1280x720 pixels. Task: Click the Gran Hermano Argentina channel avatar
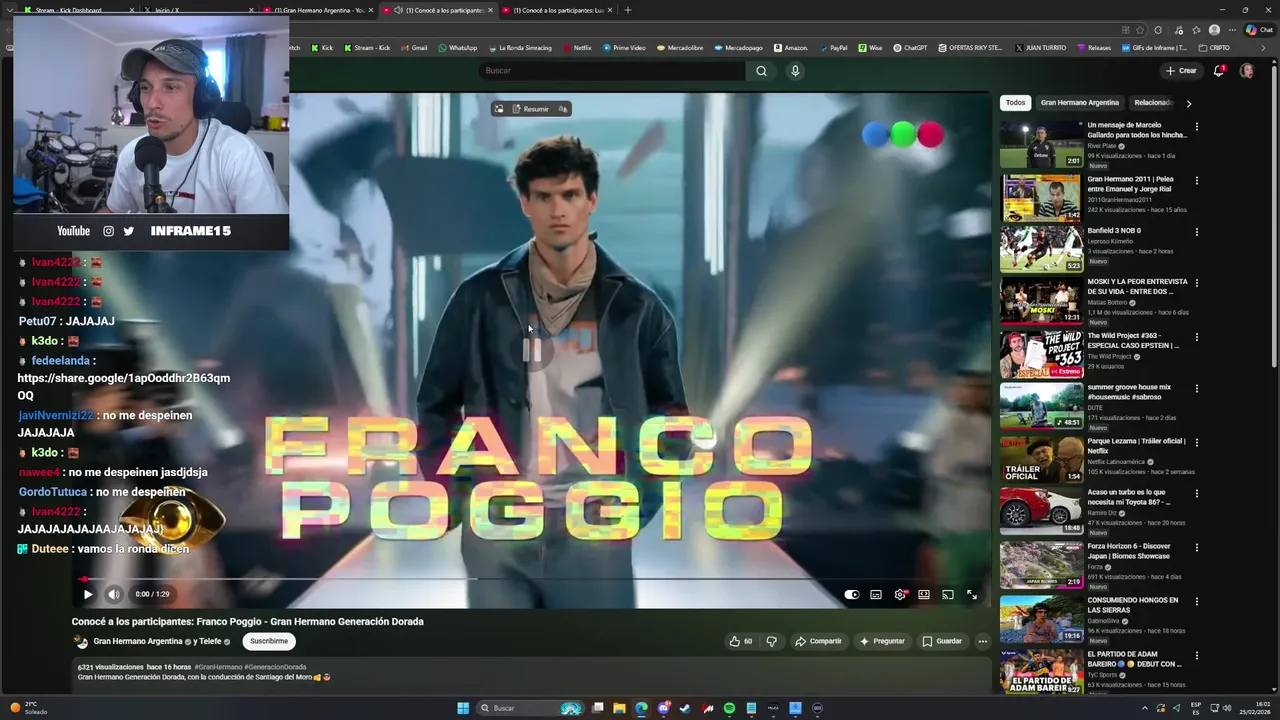tap(82, 642)
